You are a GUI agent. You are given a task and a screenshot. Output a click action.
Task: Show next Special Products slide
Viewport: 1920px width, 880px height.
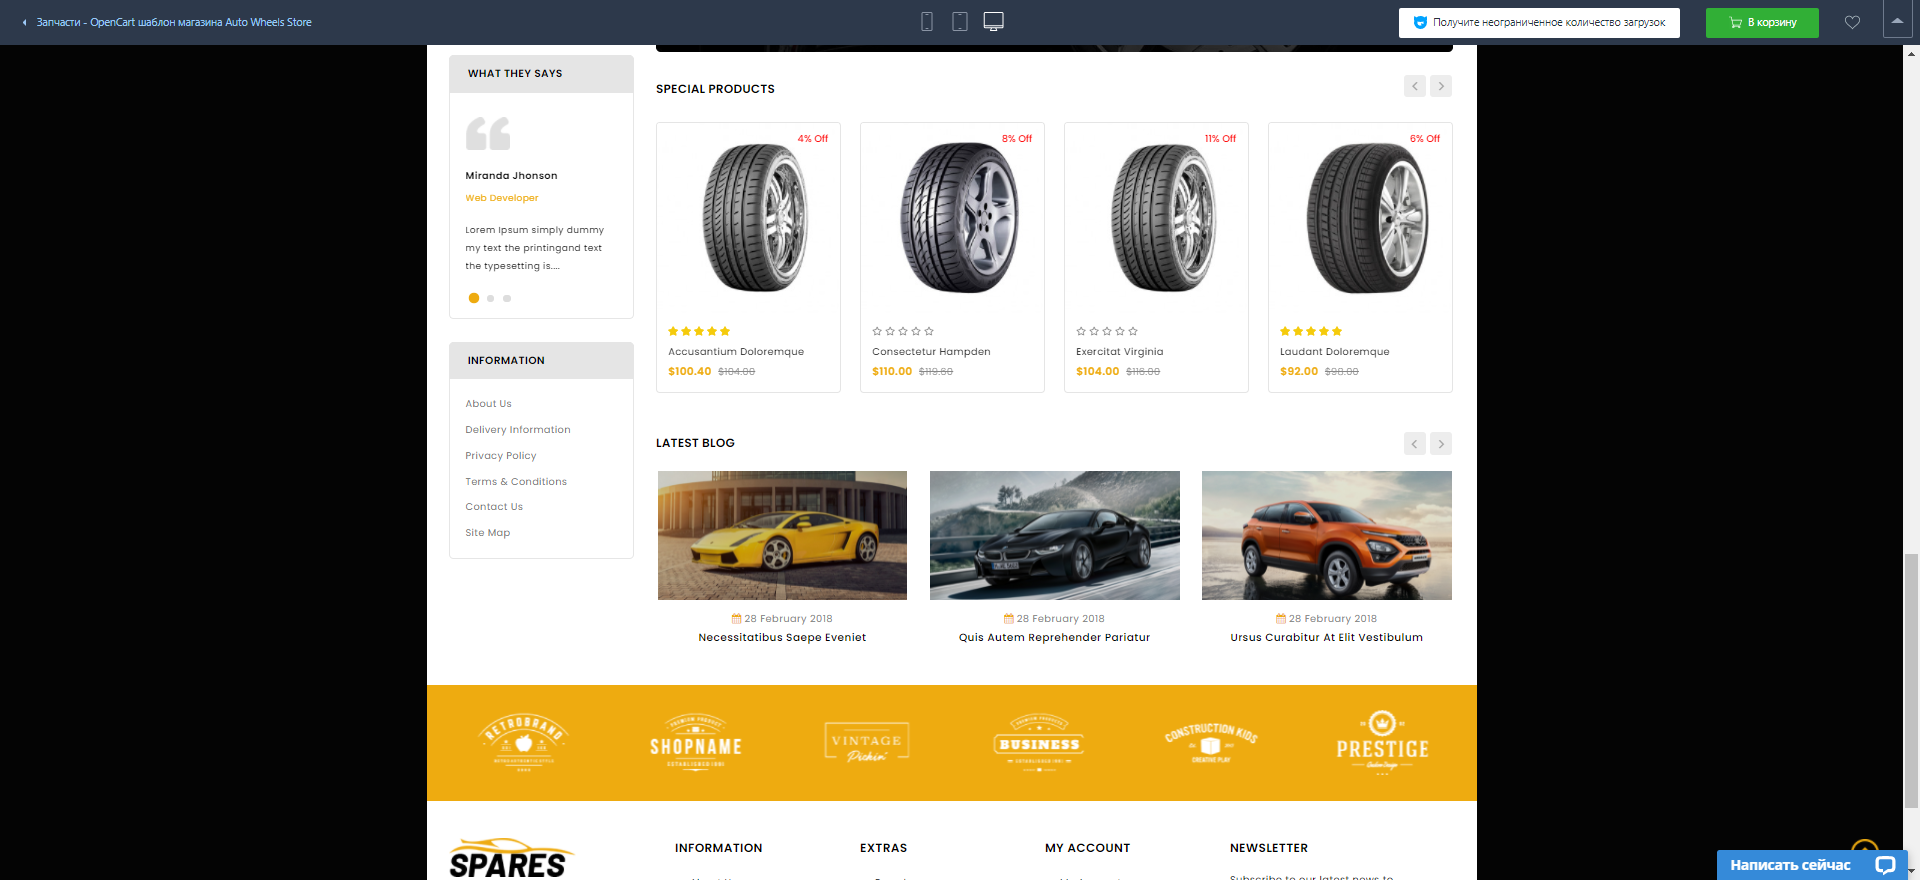[x=1441, y=86]
